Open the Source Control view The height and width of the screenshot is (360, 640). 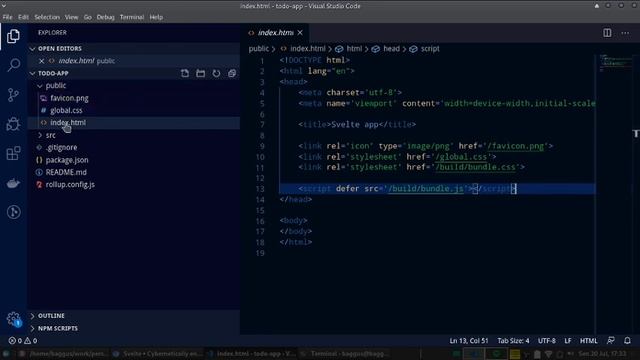(x=13, y=95)
